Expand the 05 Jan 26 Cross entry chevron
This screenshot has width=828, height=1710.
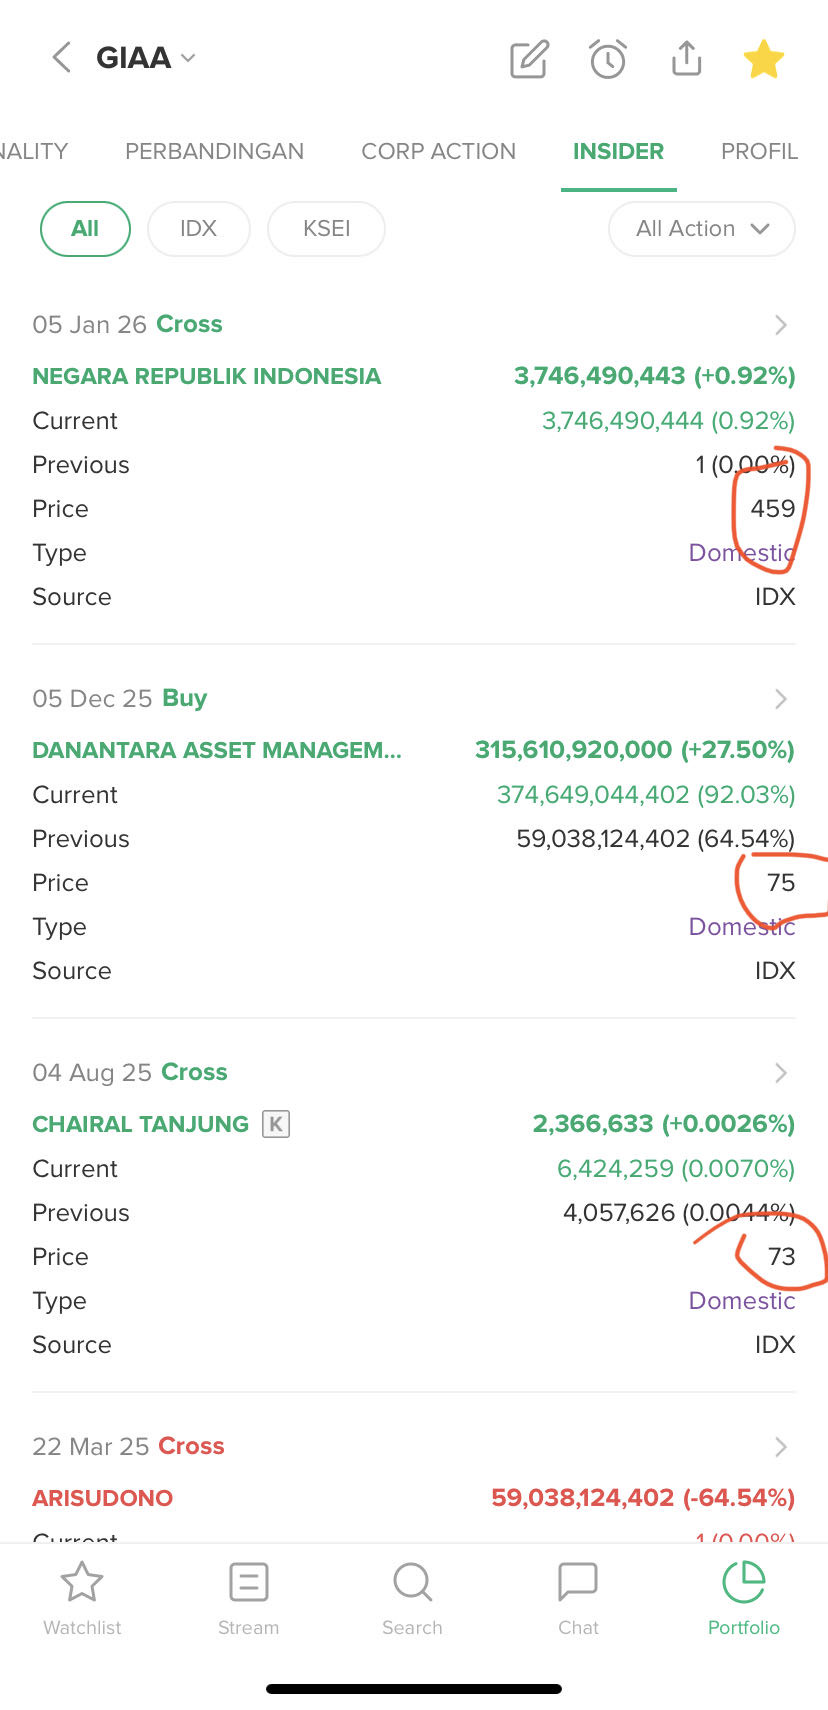[781, 325]
